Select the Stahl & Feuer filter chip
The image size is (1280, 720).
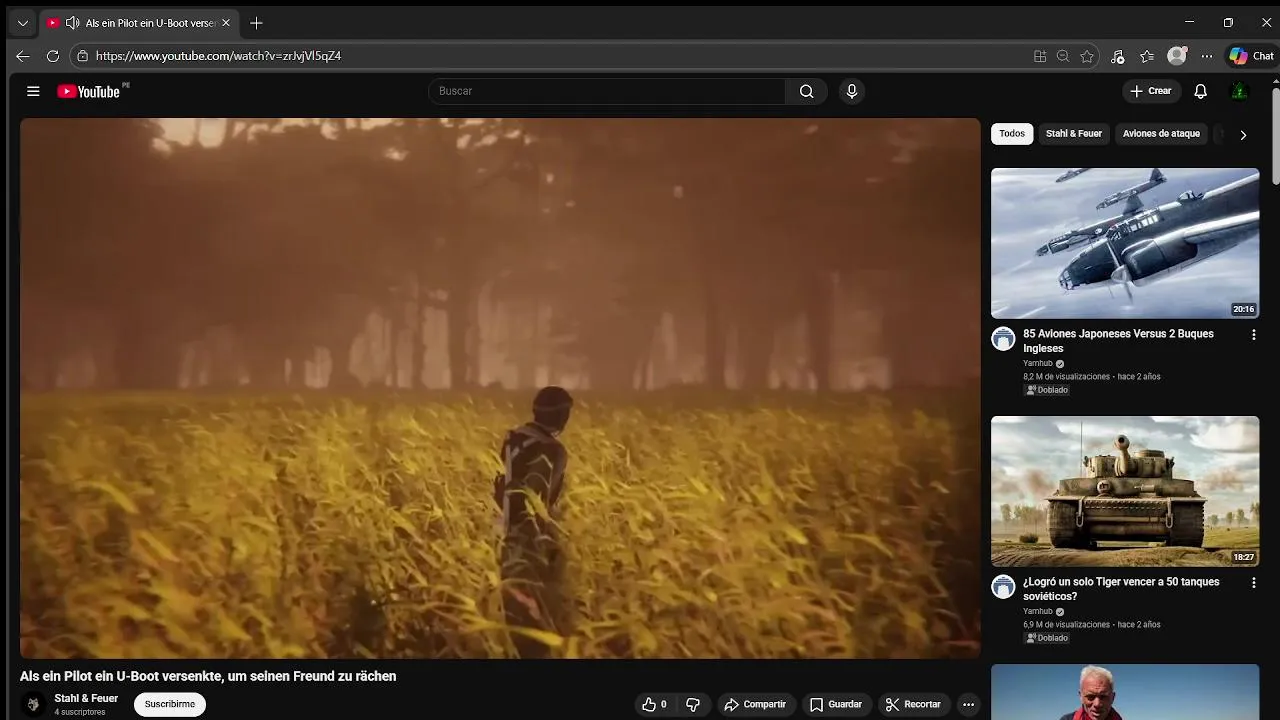coord(1074,134)
